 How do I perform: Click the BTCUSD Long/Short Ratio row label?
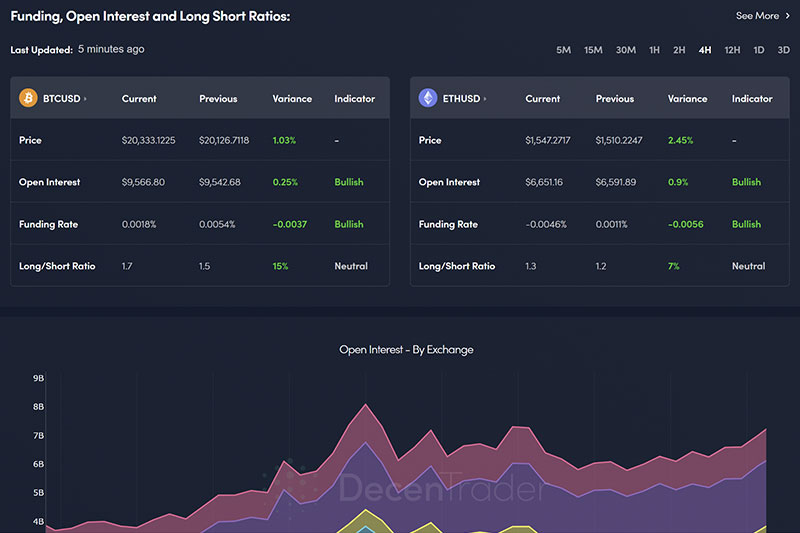click(57, 266)
